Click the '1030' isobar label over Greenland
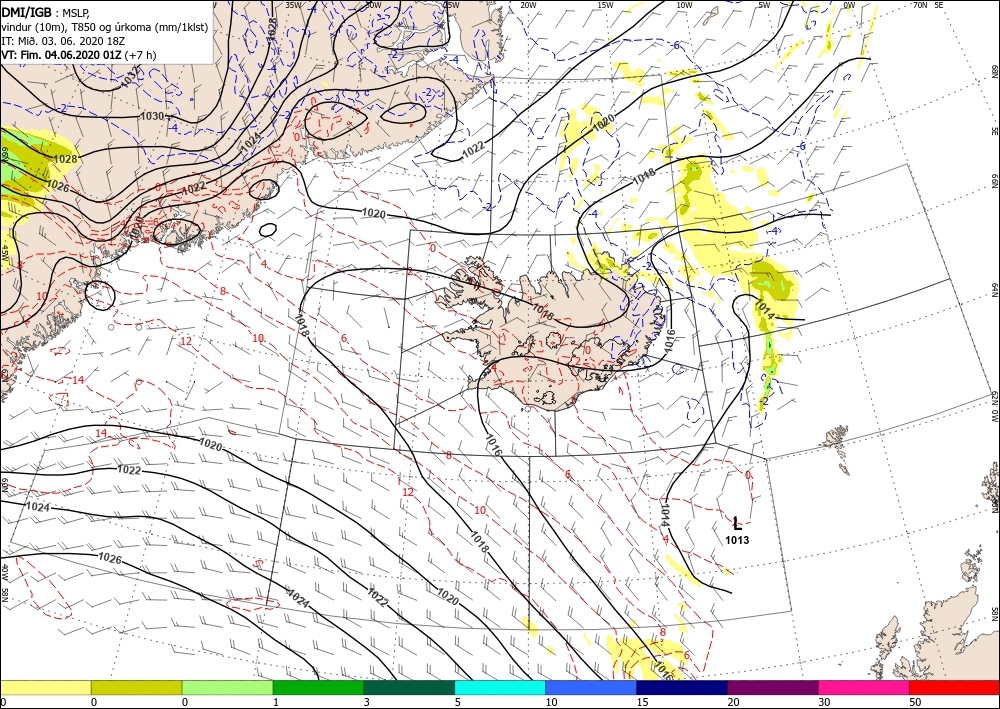Screen dimensions: 1000x709 click(x=152, y=116)
